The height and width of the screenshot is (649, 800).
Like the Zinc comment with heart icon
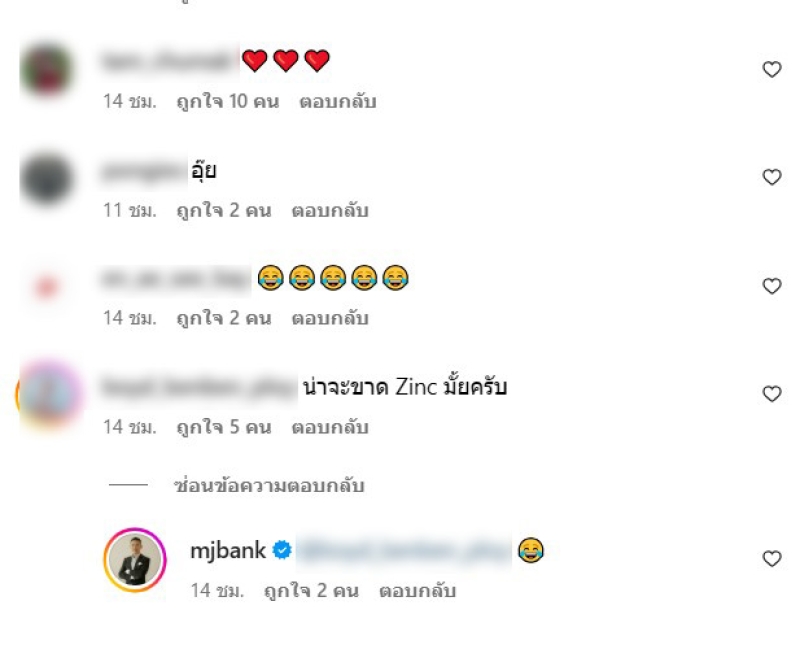click(x=771, y=394)
